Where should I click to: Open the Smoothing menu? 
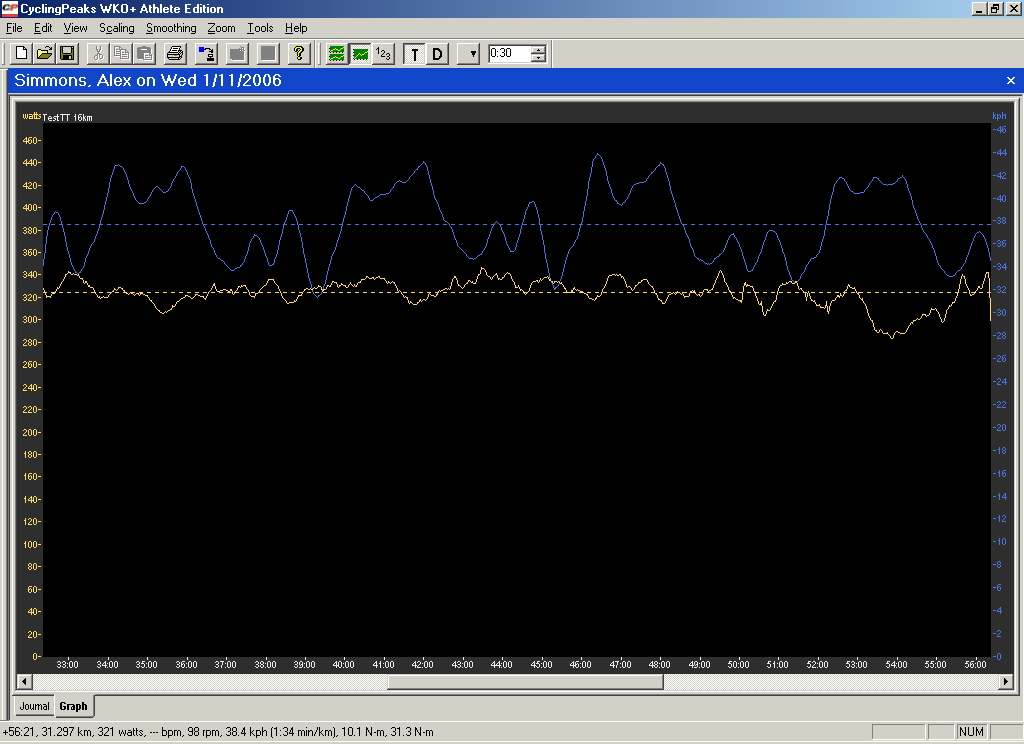tap(171, 28)
